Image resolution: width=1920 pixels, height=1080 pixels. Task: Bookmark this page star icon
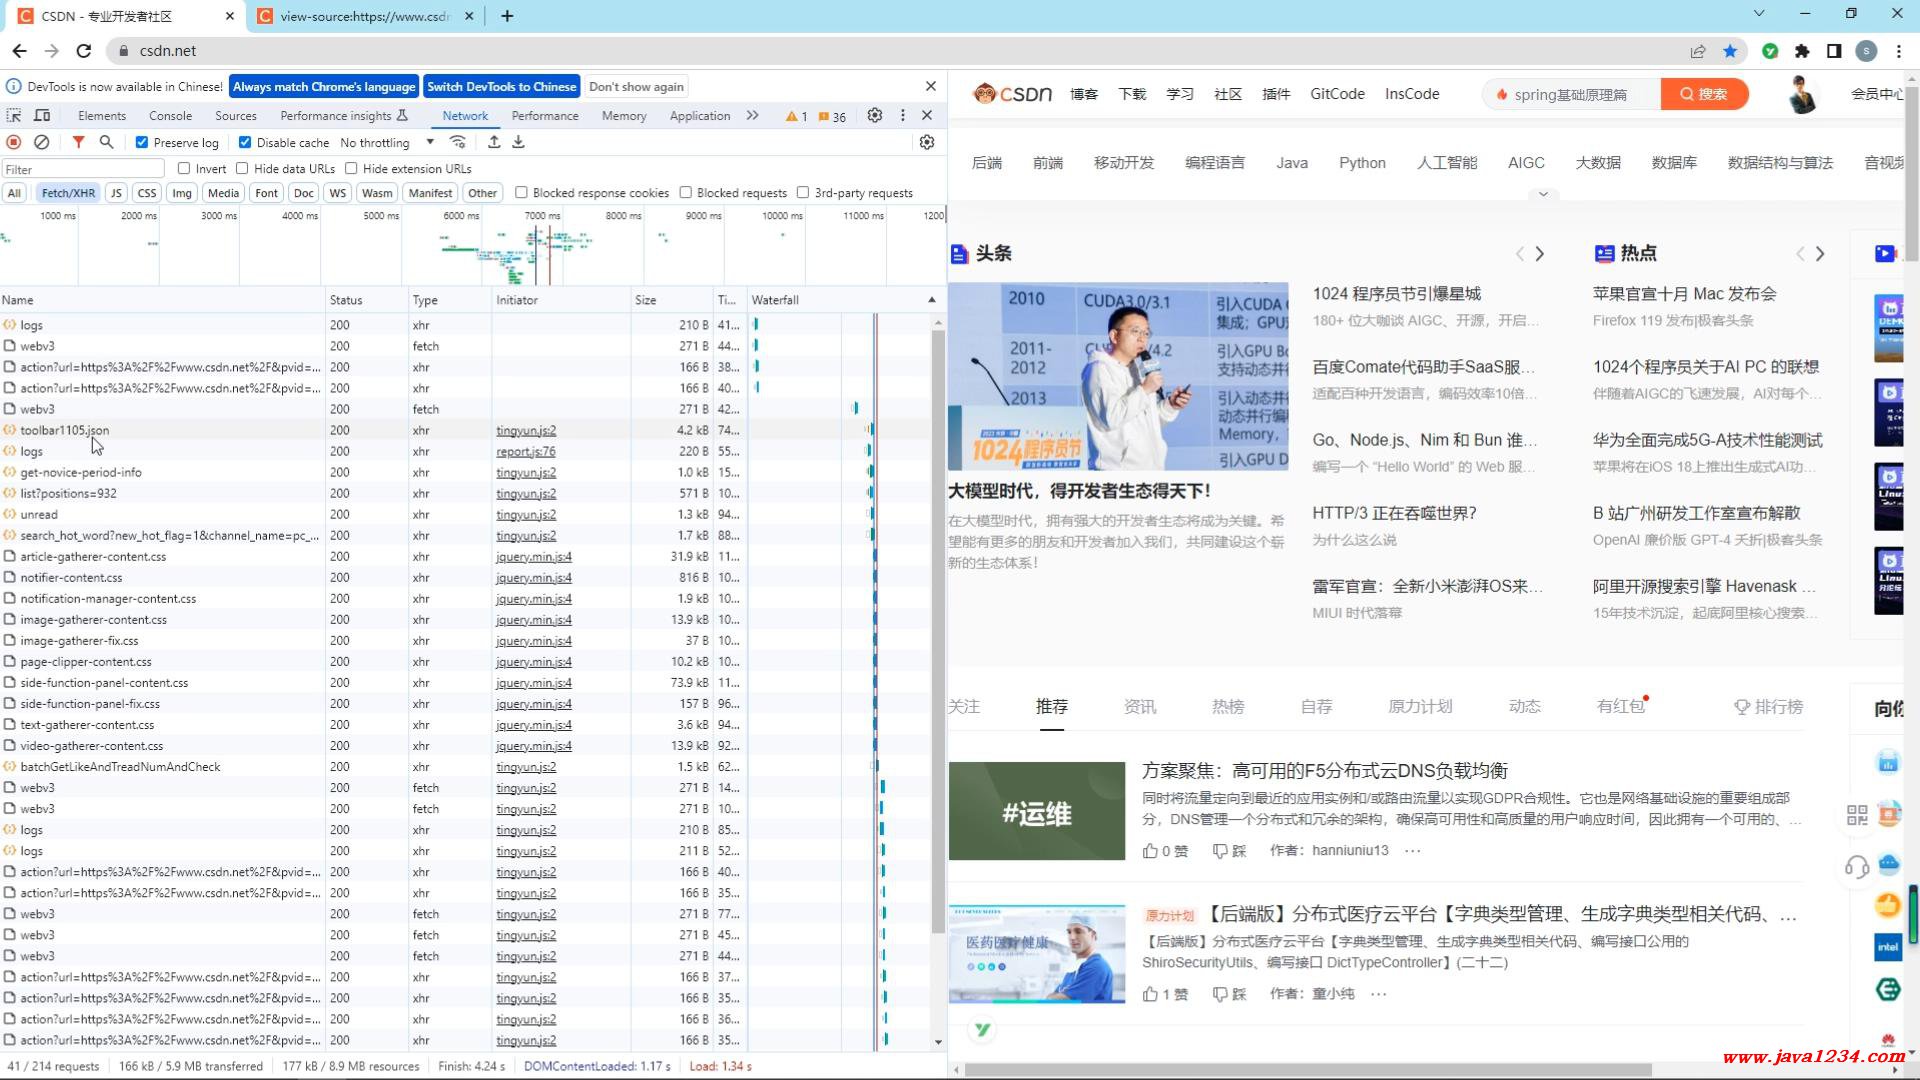coord(1730,51)
